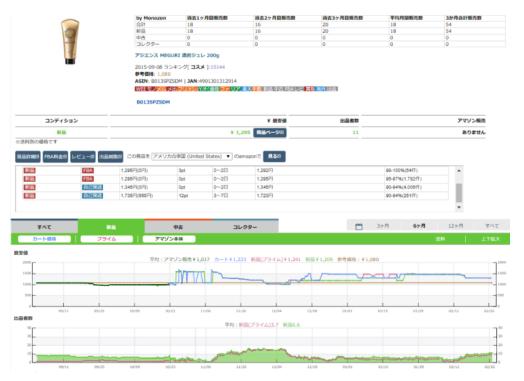Click the colored marketplace tag strip under ASIN
The image size is (524, 381).
pyautogui.click(x=236, y=89)
